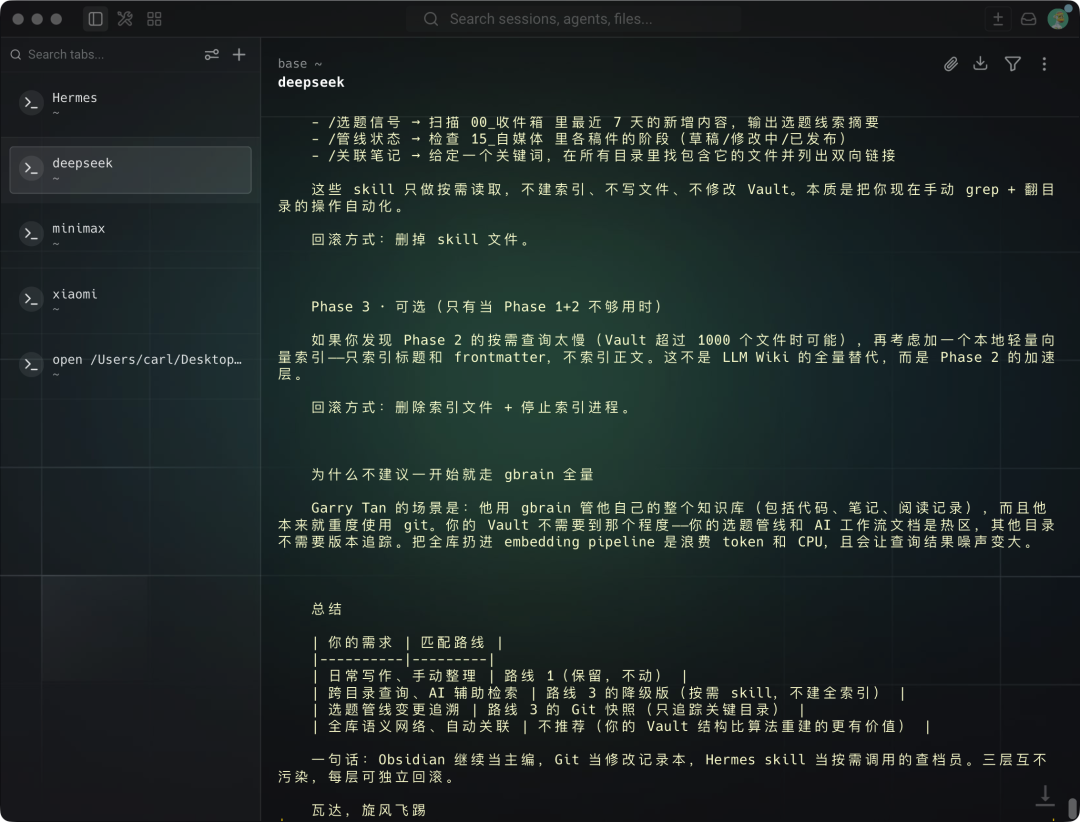Open the grid view icon
Image resolution: width=1080 pixels, height=822 pixels.
pyautogui.click(x=154, y=19)
